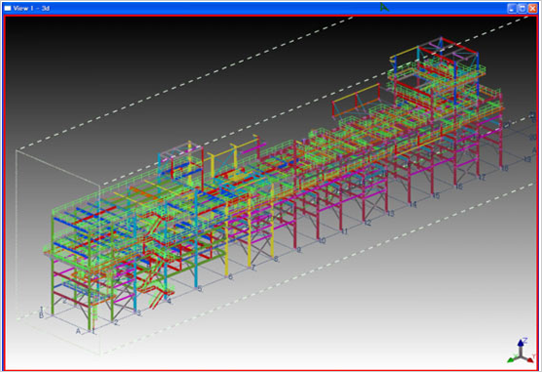The height and width of the screenshot is (372, 542).
Task: Select the X-bracing below gridline 7 bay
Action: (260, 250)
